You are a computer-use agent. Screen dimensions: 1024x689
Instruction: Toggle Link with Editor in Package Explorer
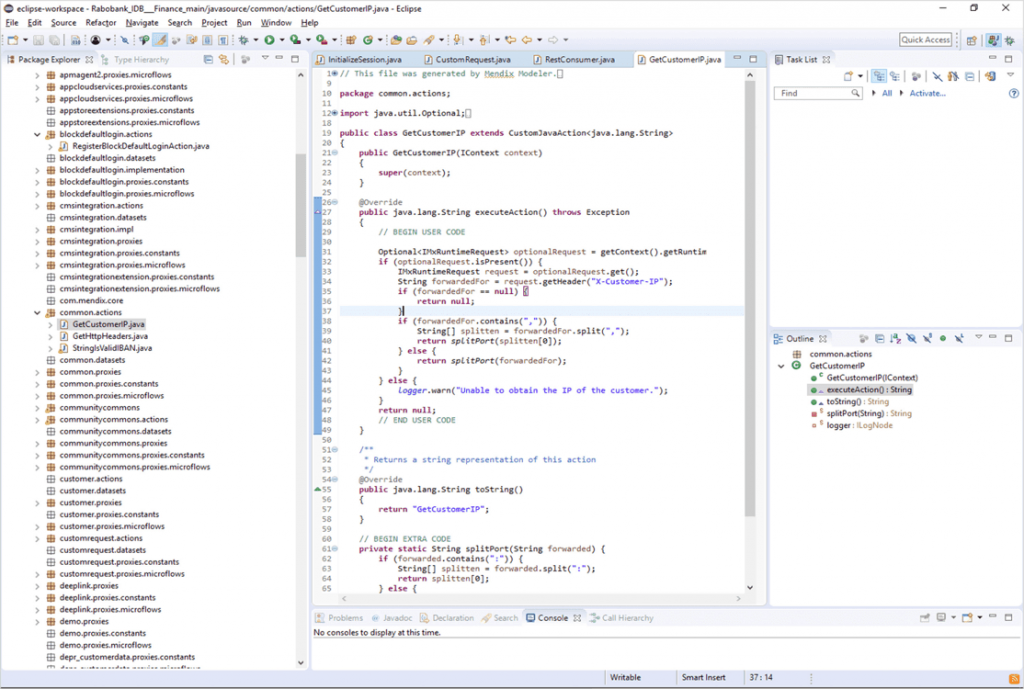pyautogui.click(x=226, y=60)
